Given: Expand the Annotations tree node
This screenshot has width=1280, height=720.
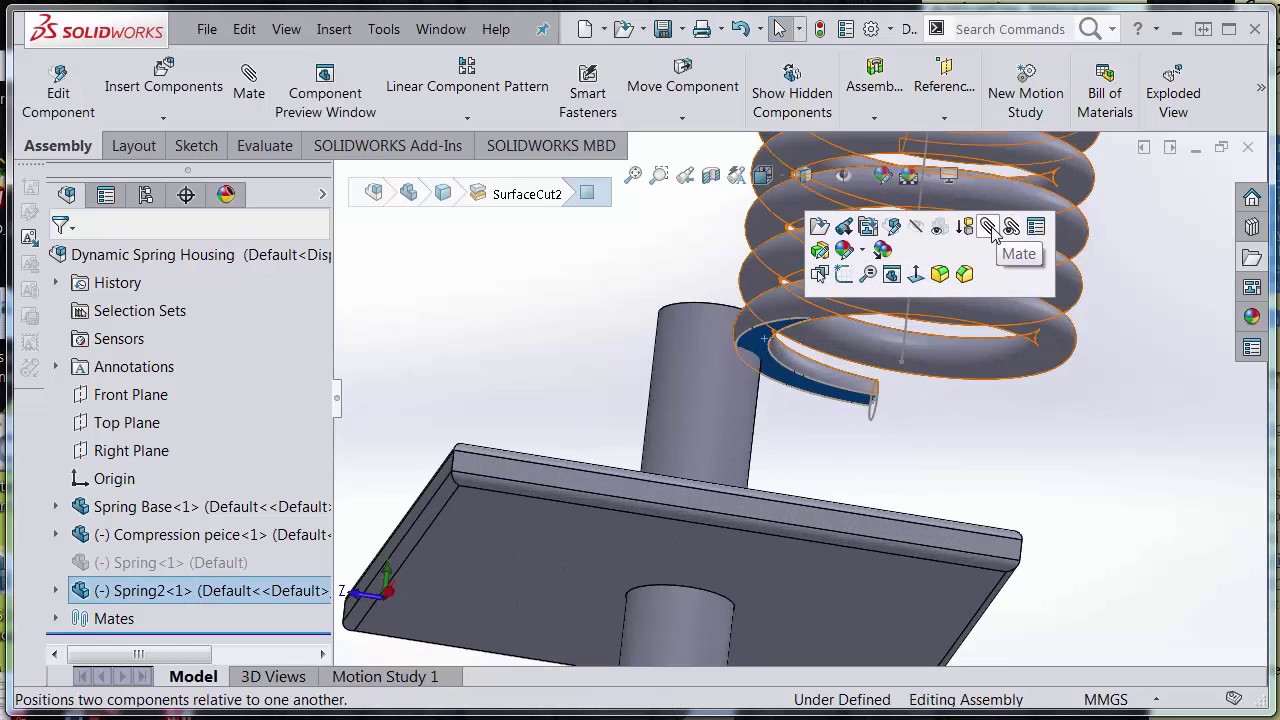Looking at the screenshot, I should [56, 367].
